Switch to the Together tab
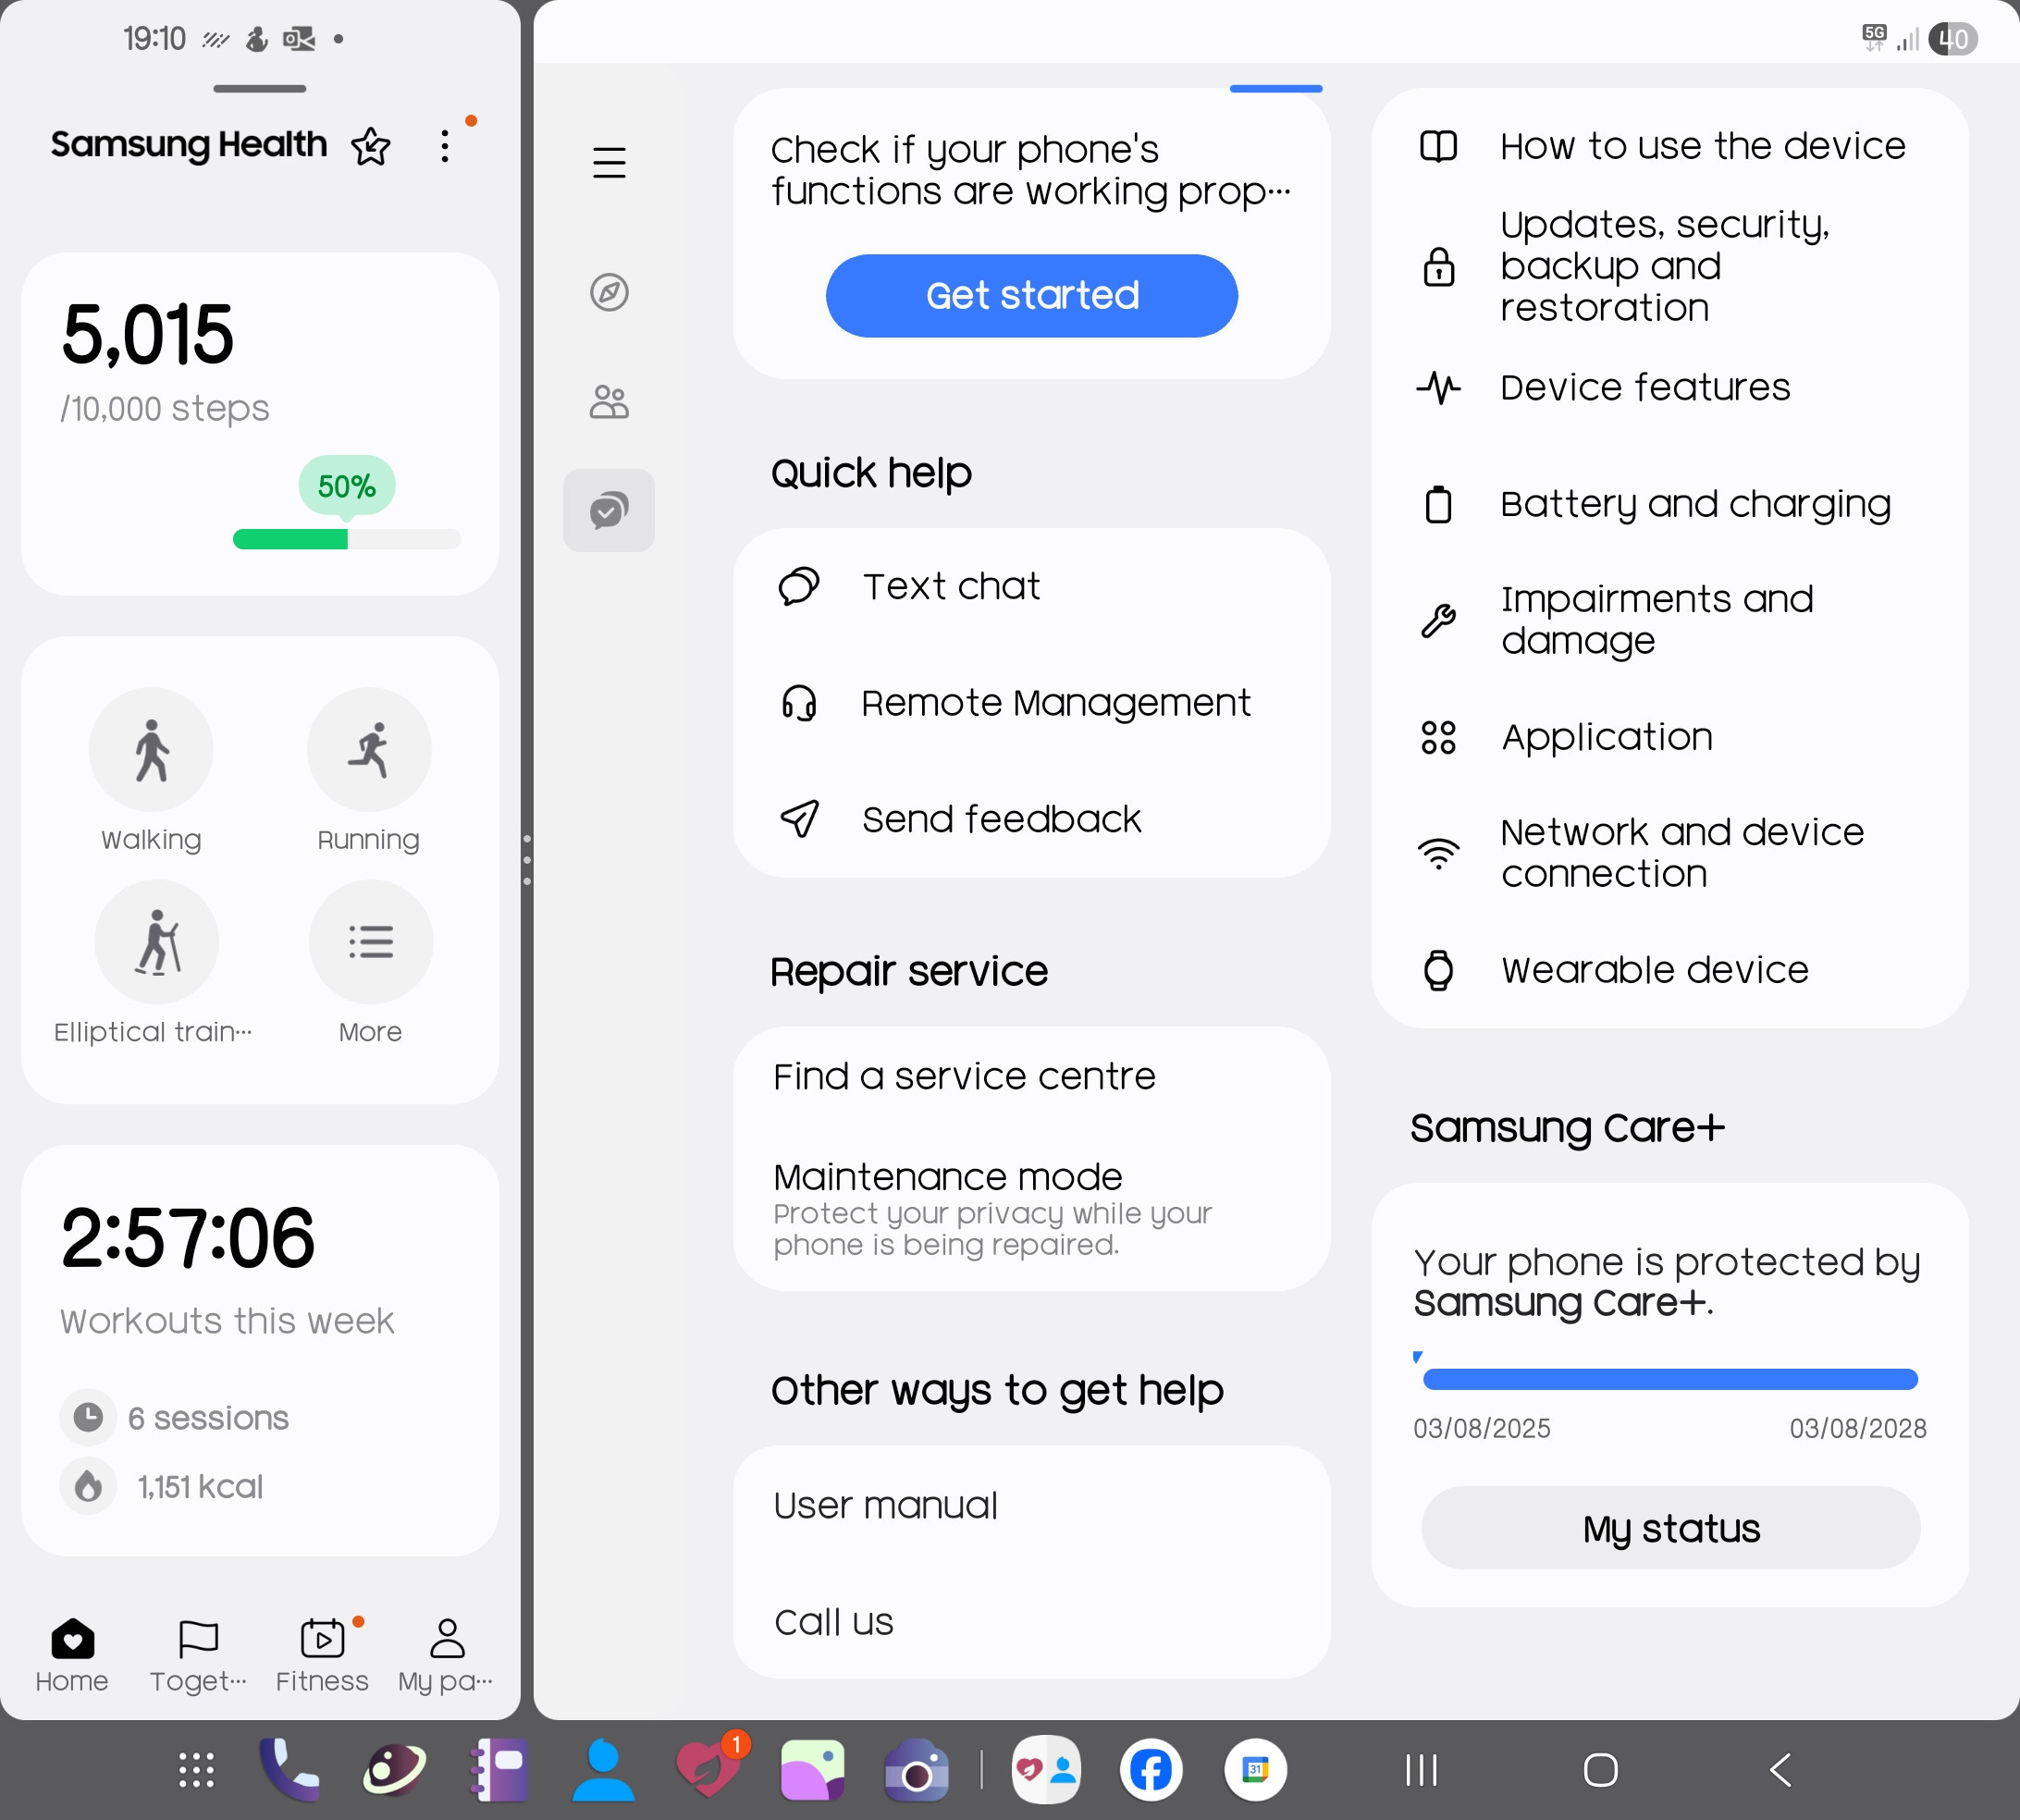Image resolution: width=2020 pixels, height=1820 pixels. pyautogui.click(x=198, y=1655)
